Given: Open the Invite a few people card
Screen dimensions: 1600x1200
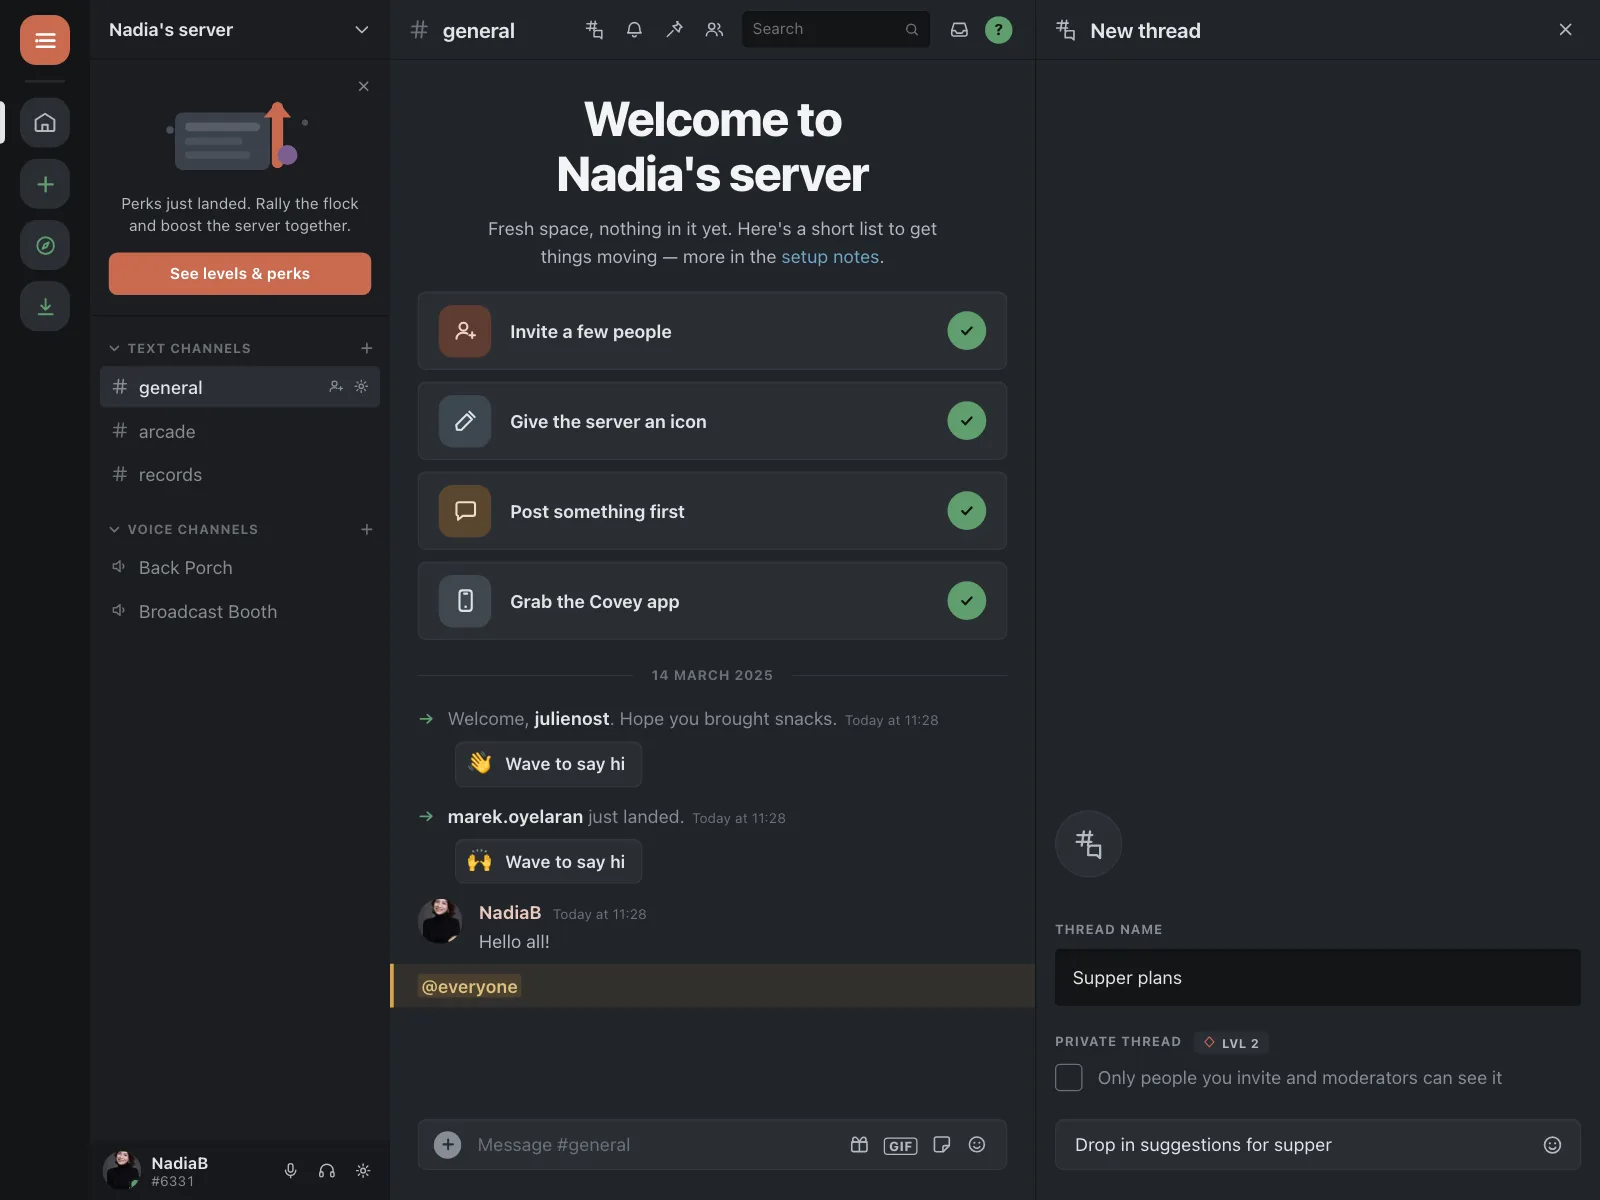Looking at the screenshot, I should pos(712,331).
